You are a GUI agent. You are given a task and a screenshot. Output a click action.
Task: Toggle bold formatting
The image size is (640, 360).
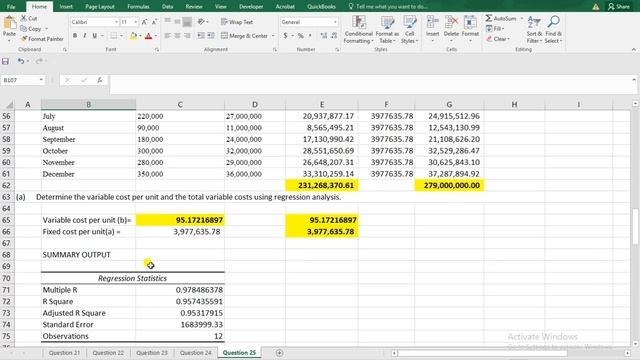75,36
